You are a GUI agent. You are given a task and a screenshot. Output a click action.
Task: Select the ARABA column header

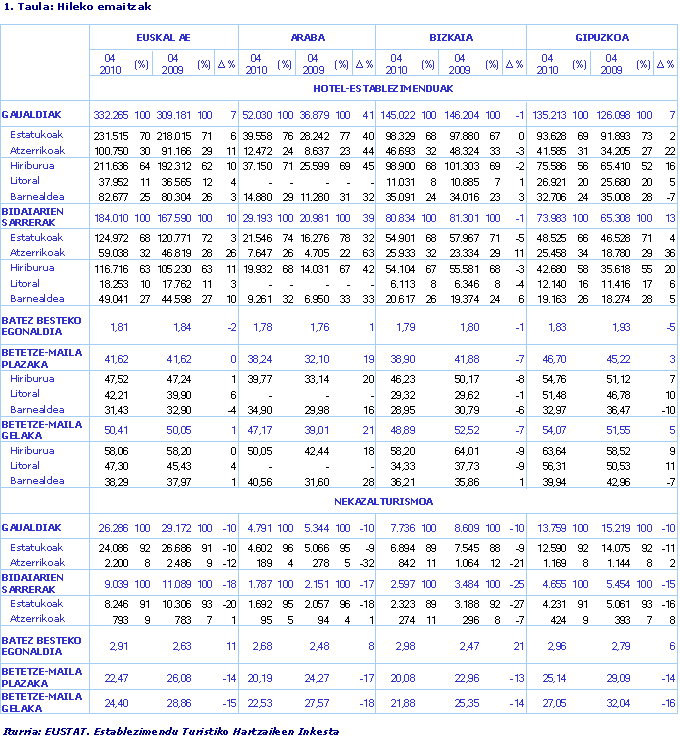click(x=307, y=37)
